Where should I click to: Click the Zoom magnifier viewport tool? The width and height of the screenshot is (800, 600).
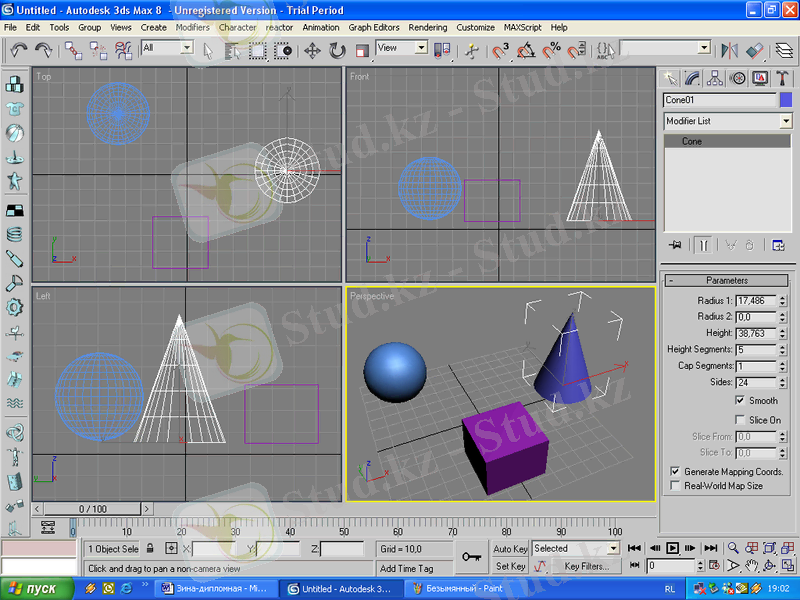click(733, 548)
